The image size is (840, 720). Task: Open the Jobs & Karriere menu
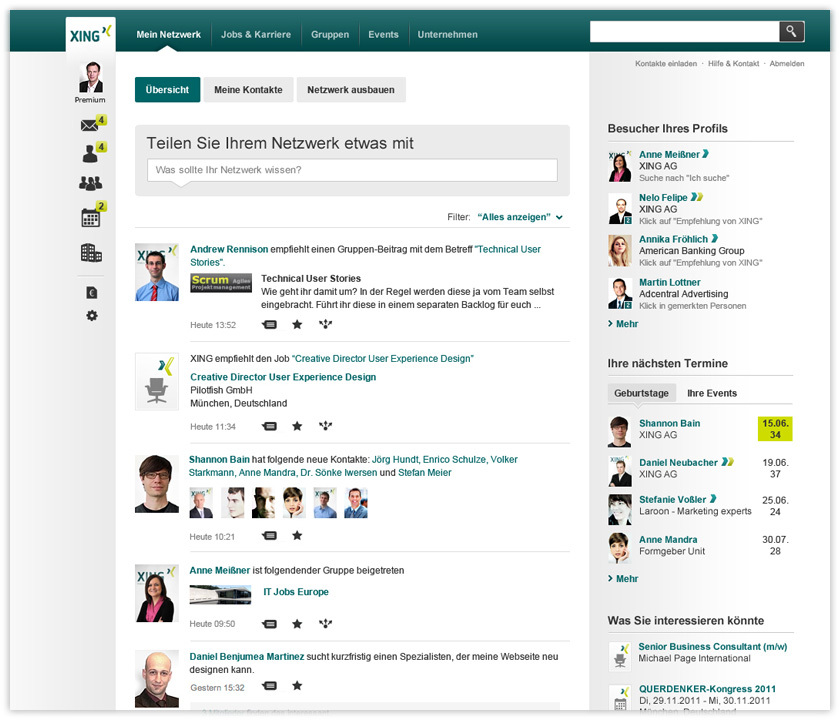(256, 34)
